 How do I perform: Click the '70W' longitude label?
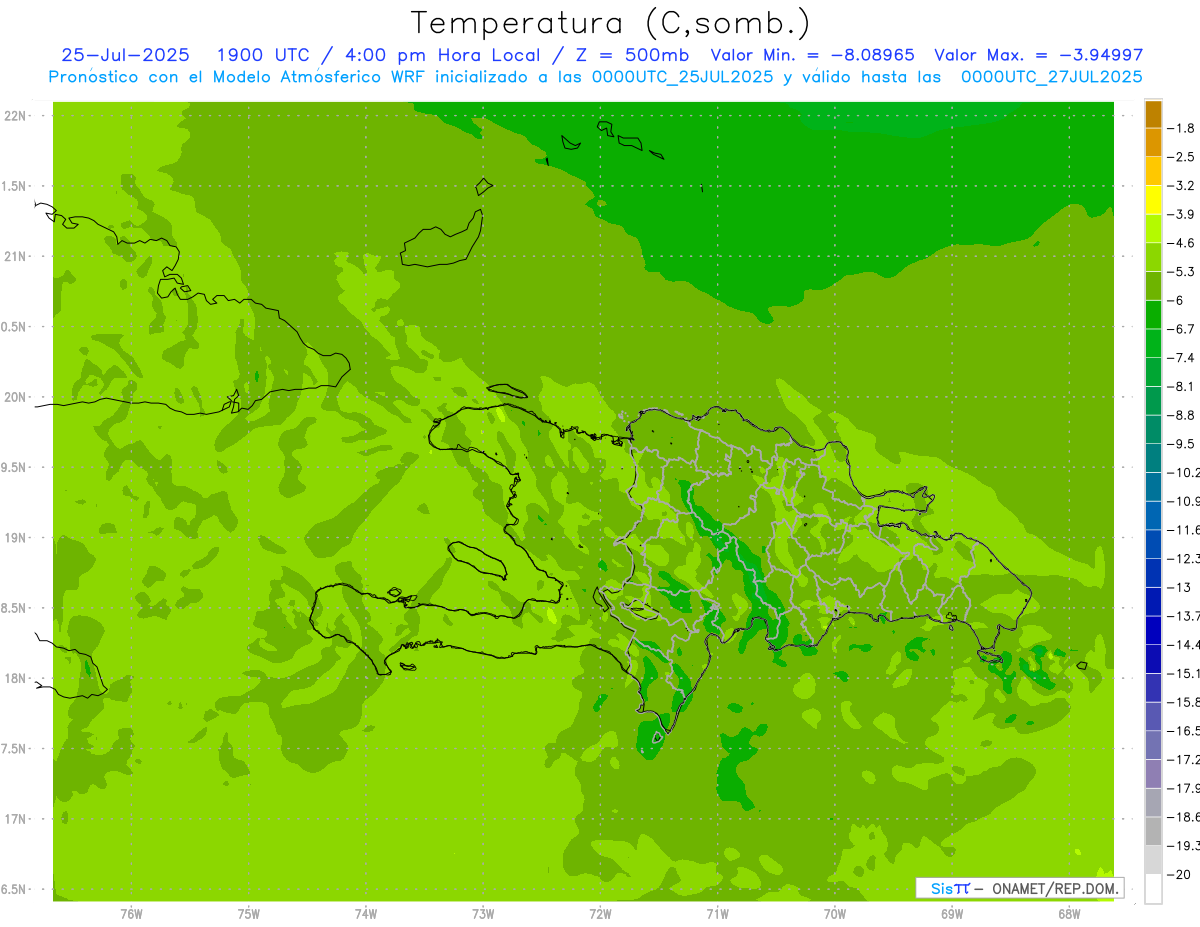tap(835, 913)
